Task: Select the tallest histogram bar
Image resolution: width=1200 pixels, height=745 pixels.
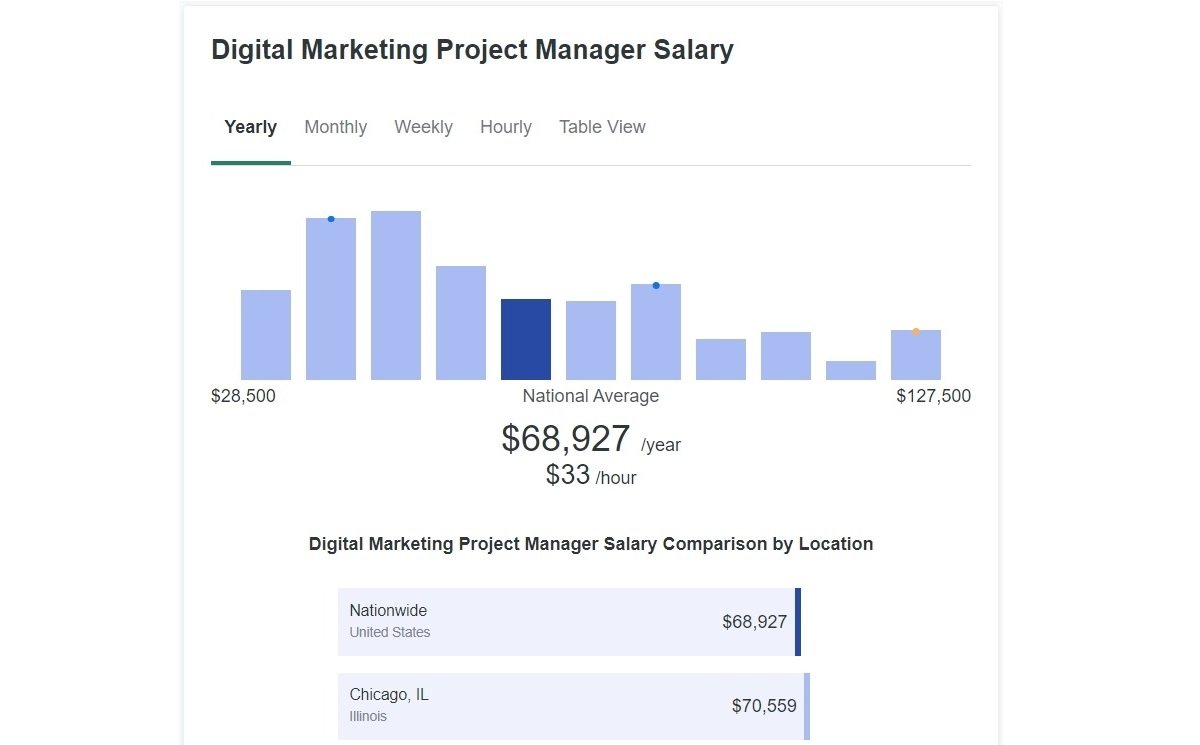Action: 395,295
